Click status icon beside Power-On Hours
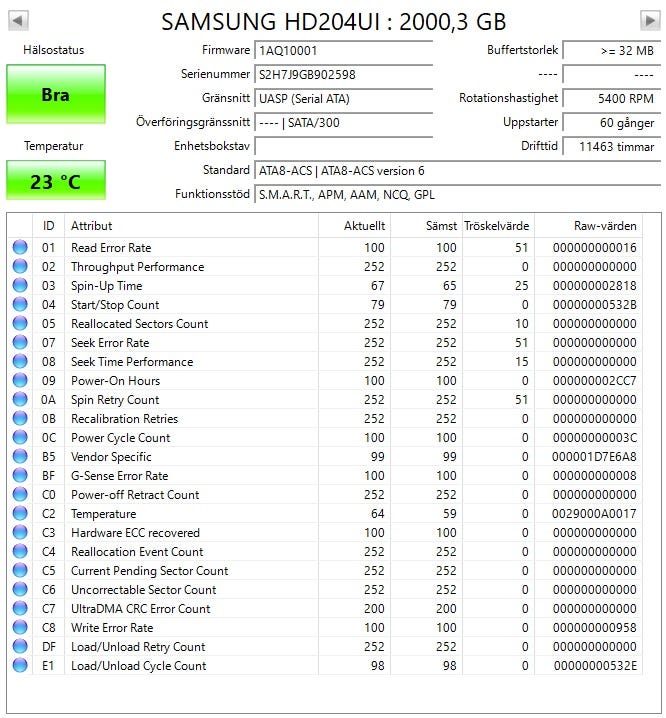666x718 pixels. pos(20,381)
